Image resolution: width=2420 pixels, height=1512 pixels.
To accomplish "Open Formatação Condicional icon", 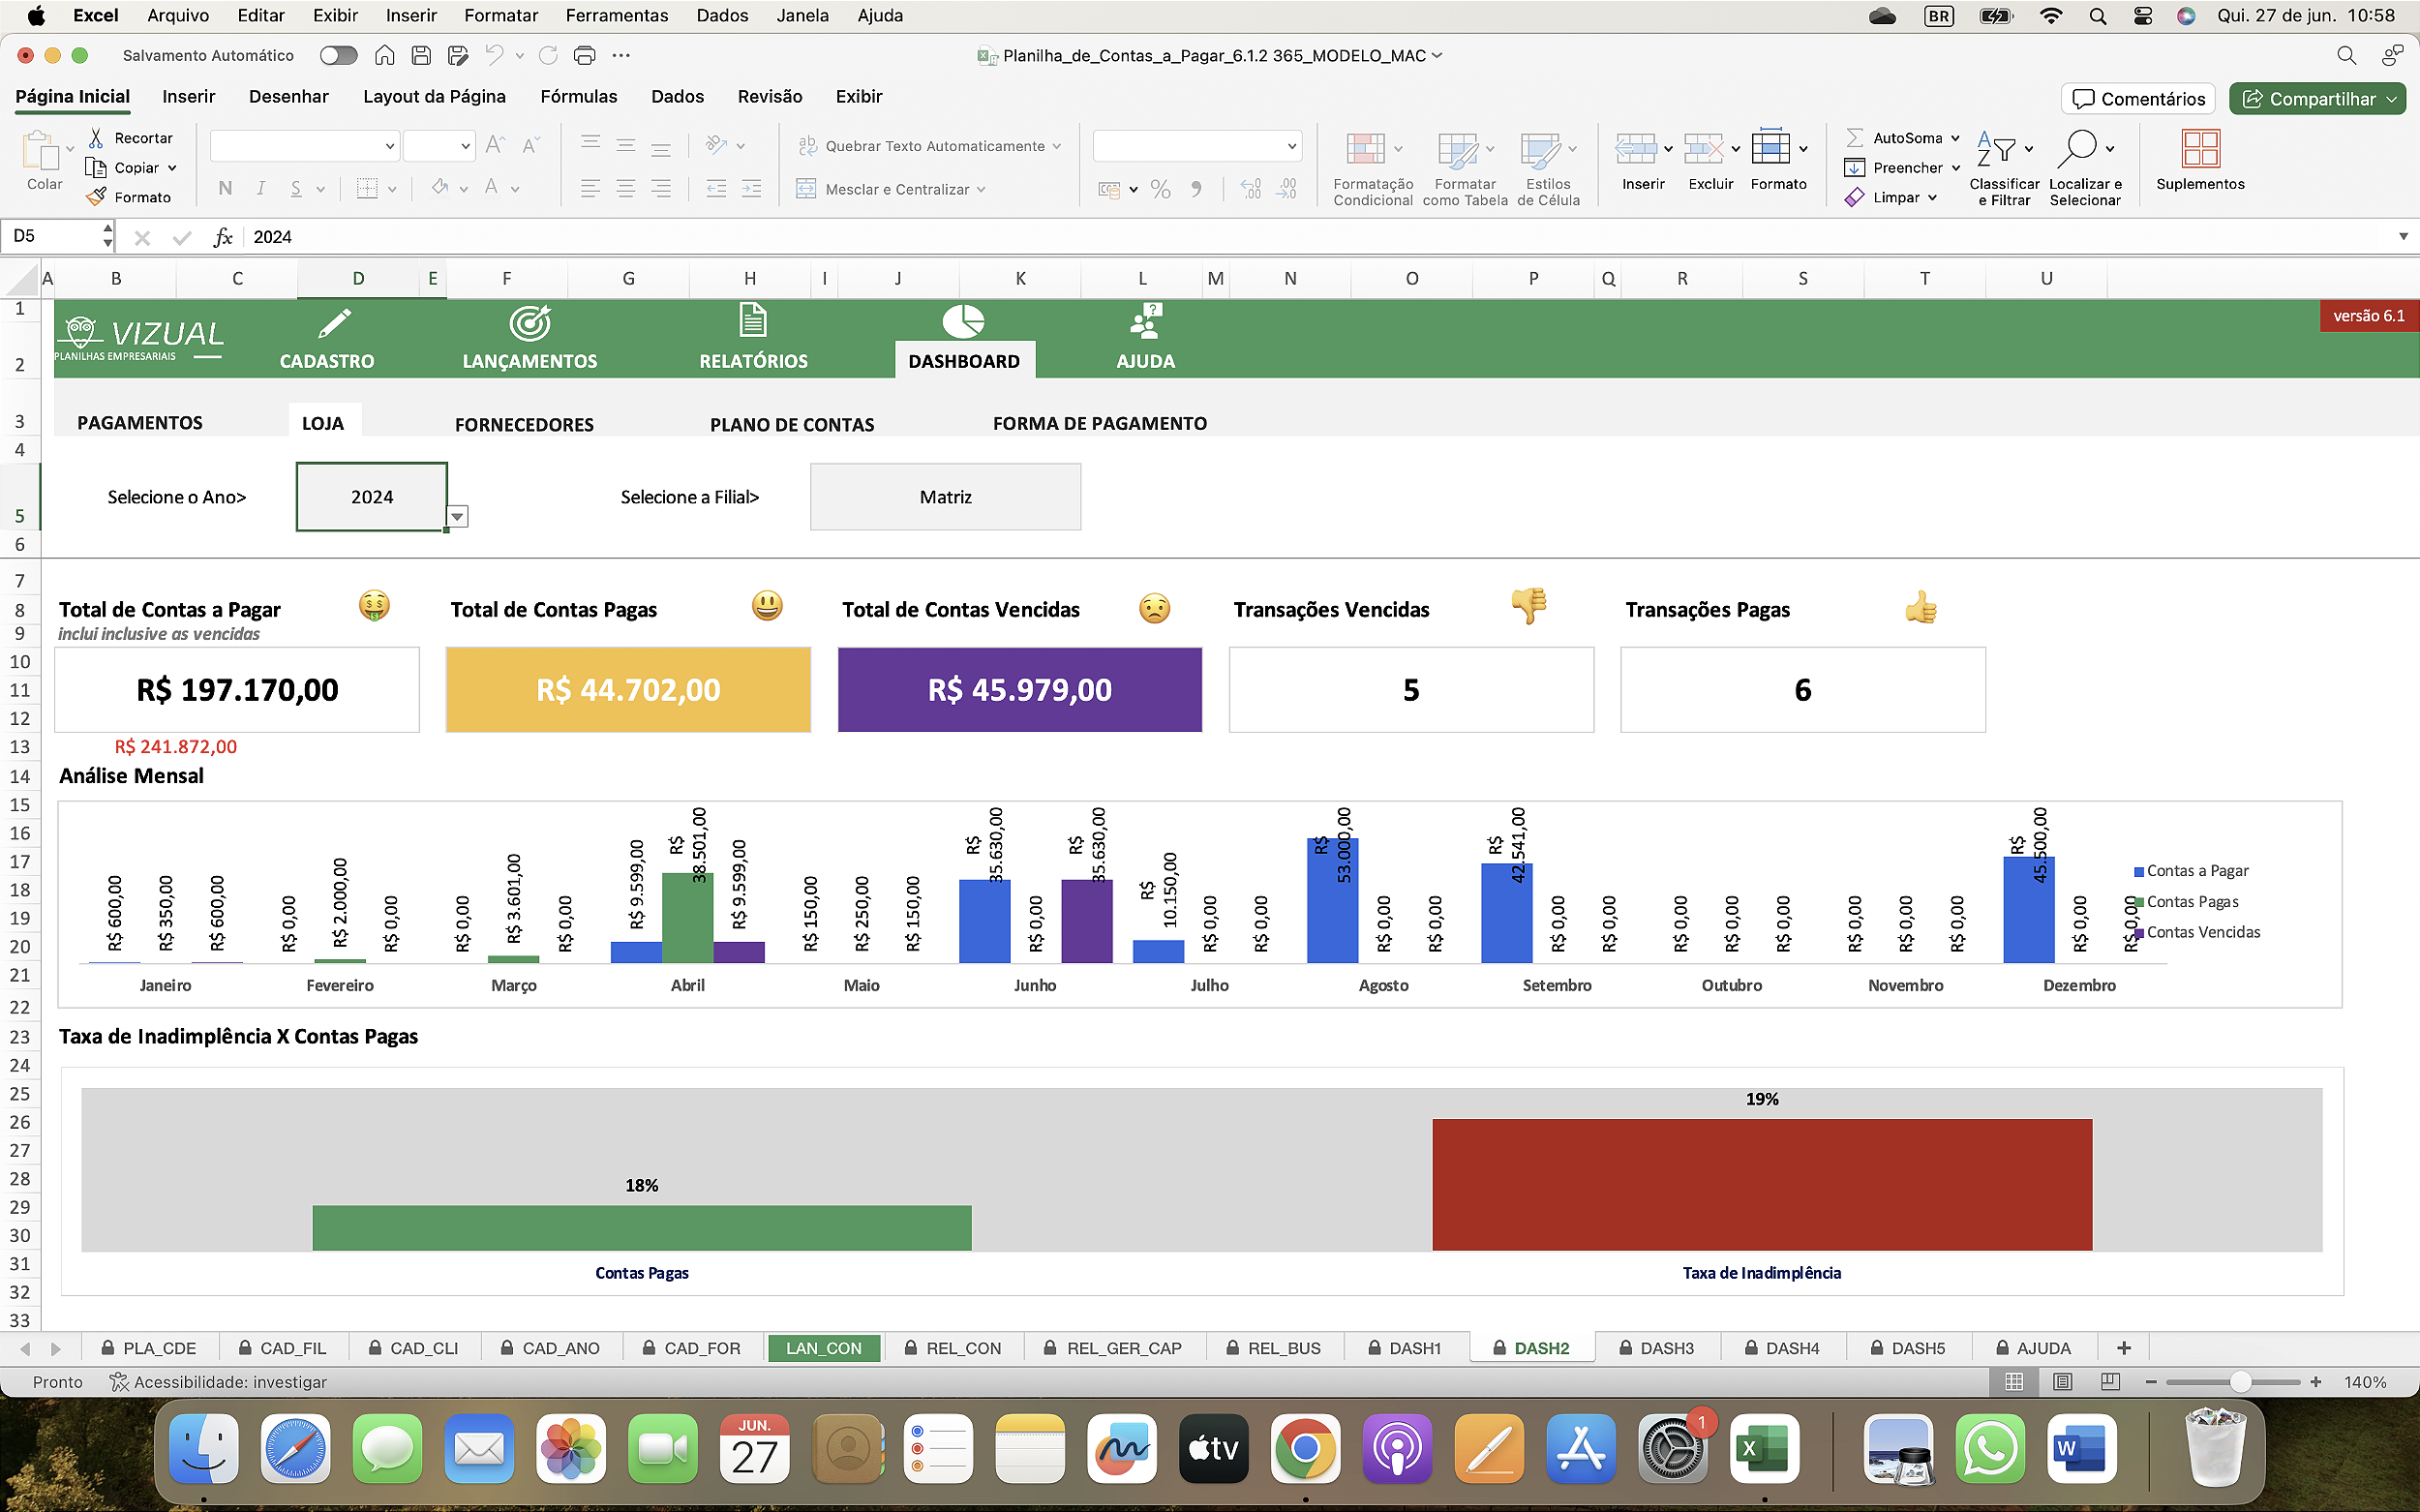I will pos(1365,149).
